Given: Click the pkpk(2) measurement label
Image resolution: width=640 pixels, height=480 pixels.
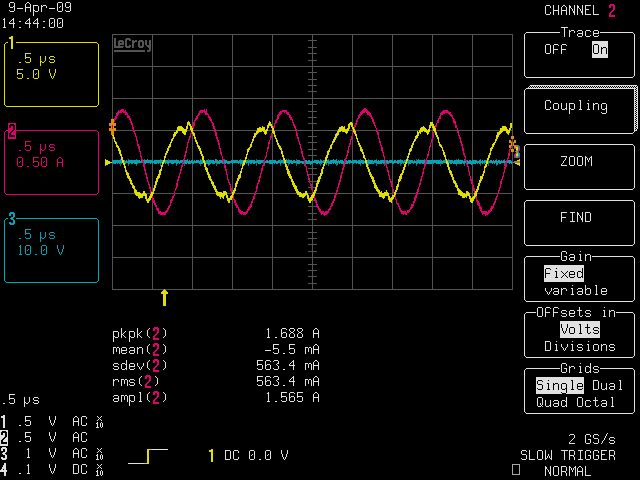Looking at the screenshot, I should point(140,333).
